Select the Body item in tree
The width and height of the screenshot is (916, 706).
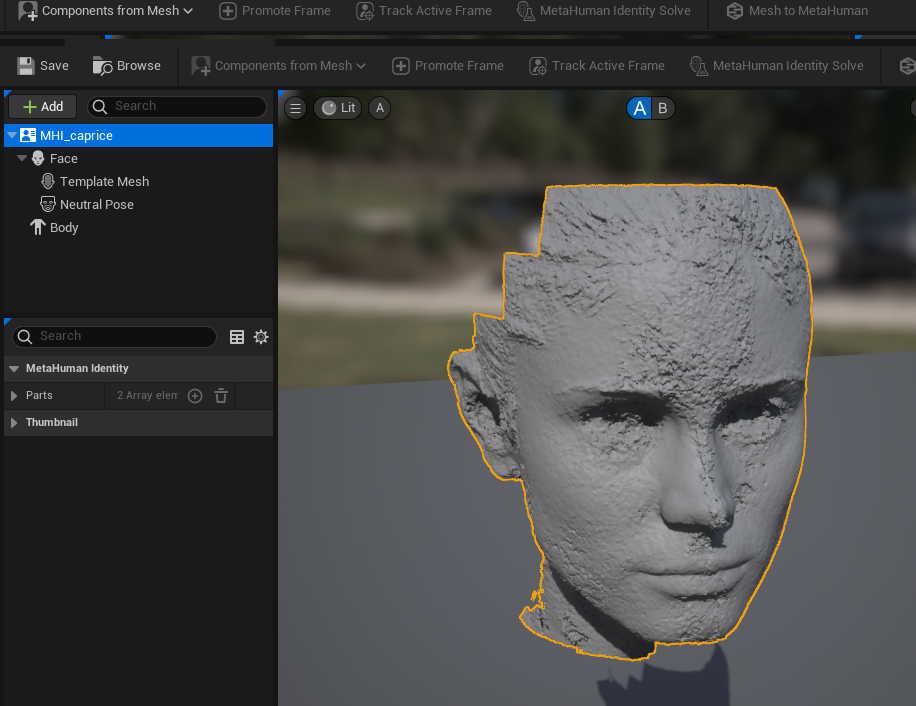(x=64, y=227)
